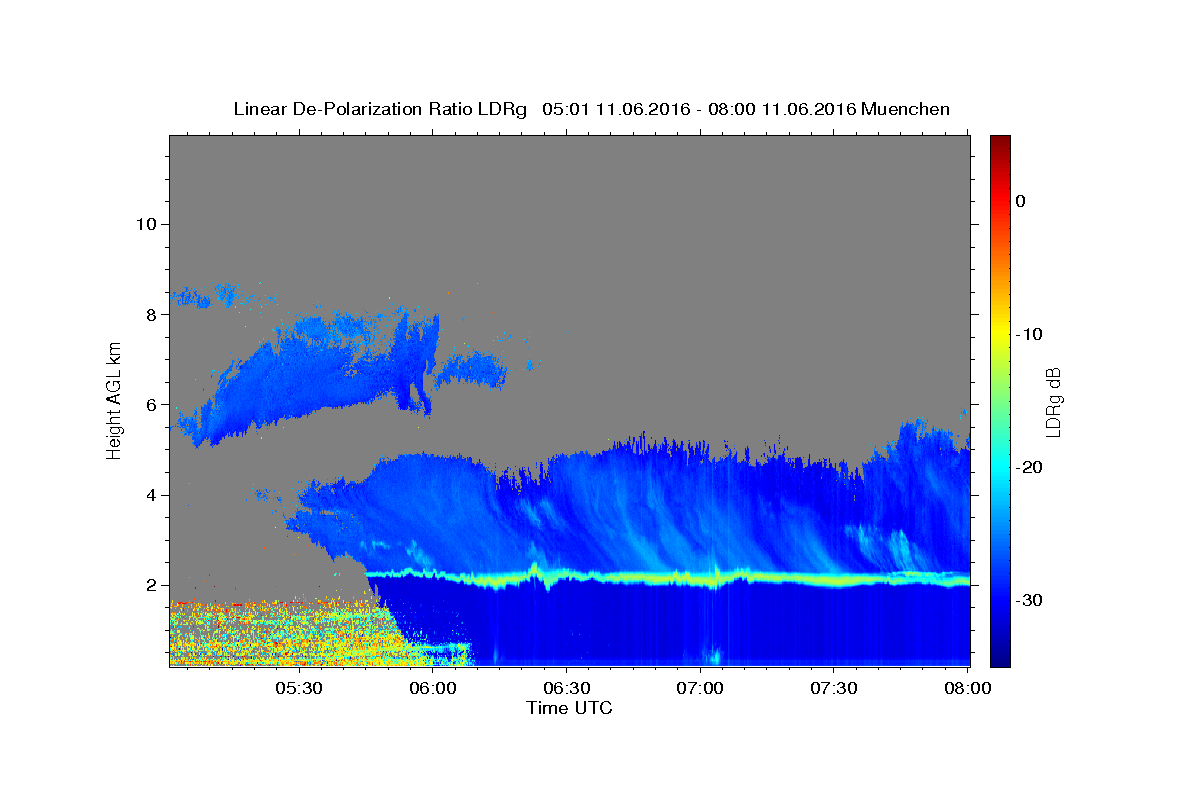Click the dark red top of colorbar
Image resolution: width=1200 pixels, height=800 pixels.
1000,141
